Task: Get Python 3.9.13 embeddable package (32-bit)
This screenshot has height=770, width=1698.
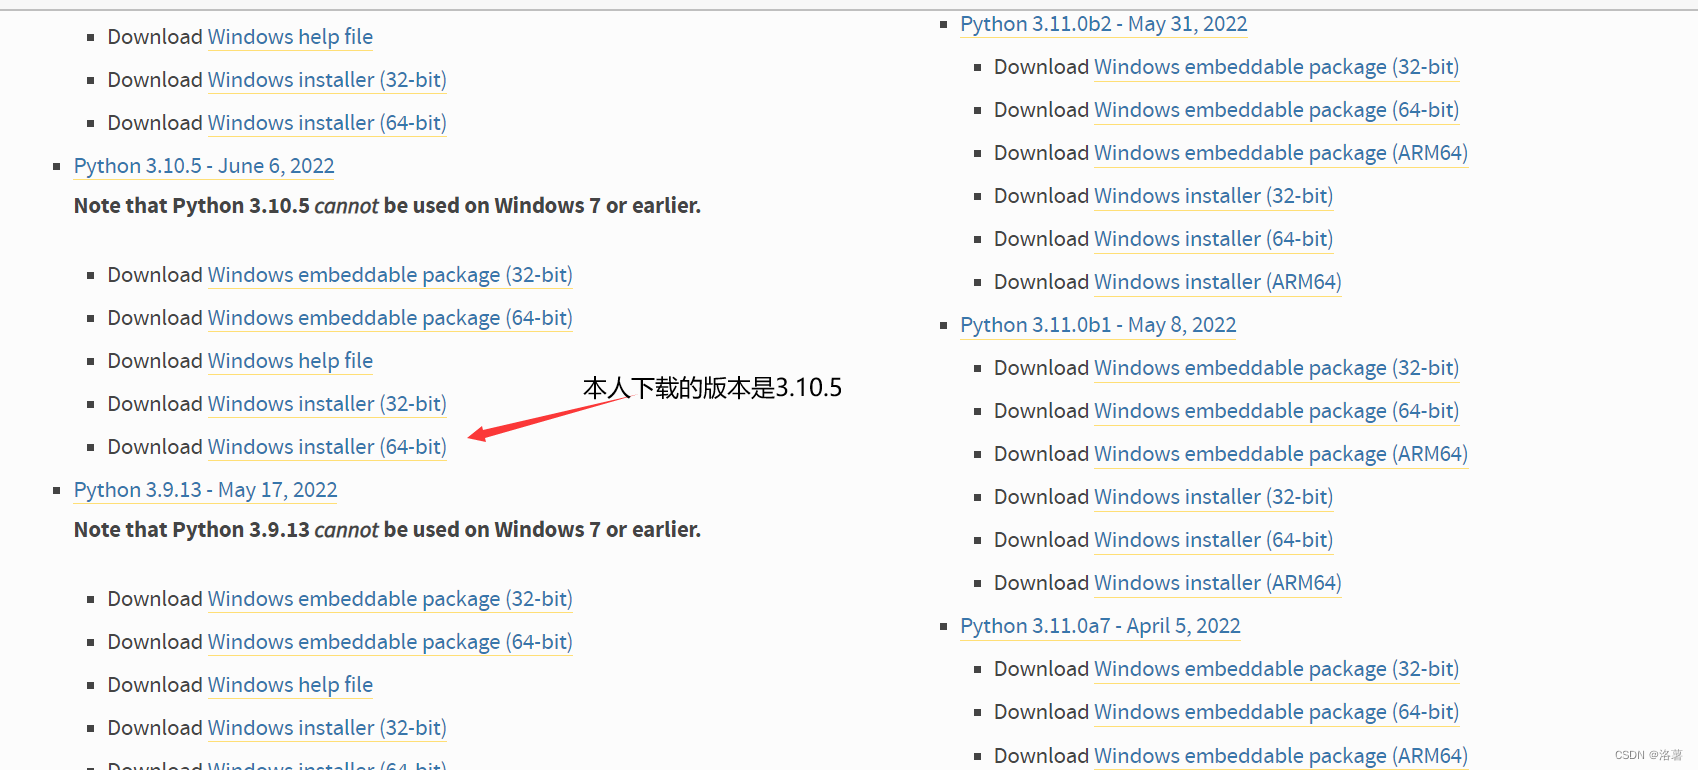Action: pyautogui.click(x=390, y=599)
